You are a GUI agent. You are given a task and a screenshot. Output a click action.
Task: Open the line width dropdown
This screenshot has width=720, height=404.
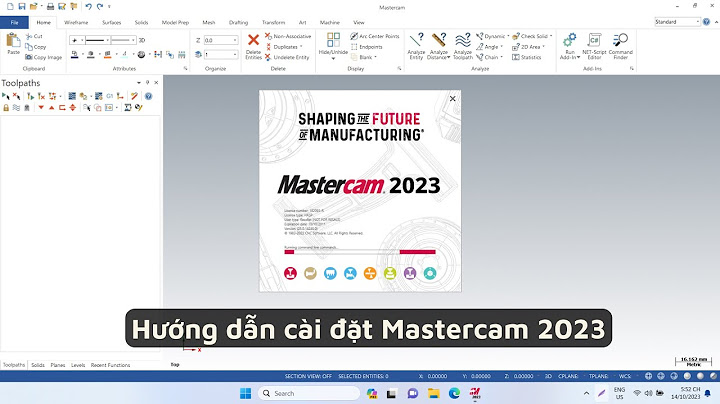pyautogui.click(x=133, y=40)
